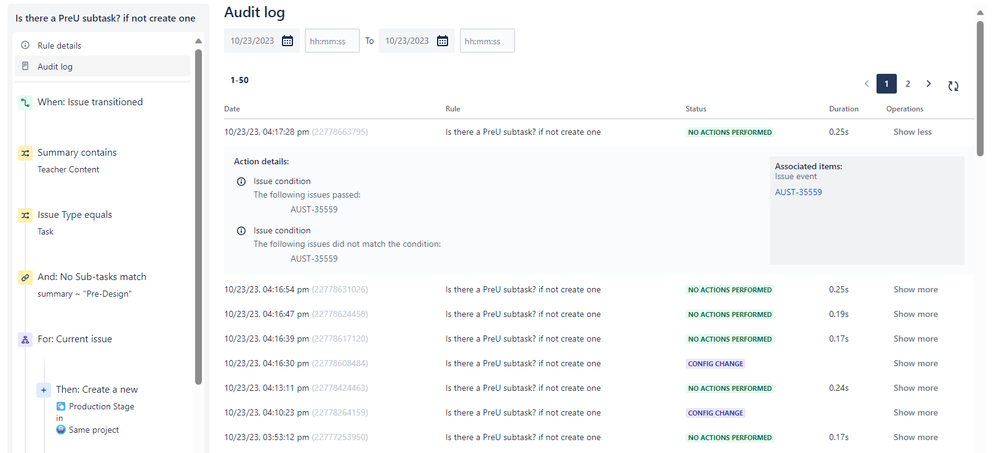
Task: Expand the 04:16:39 pm entry with Show more
Action: click(916, 339)
